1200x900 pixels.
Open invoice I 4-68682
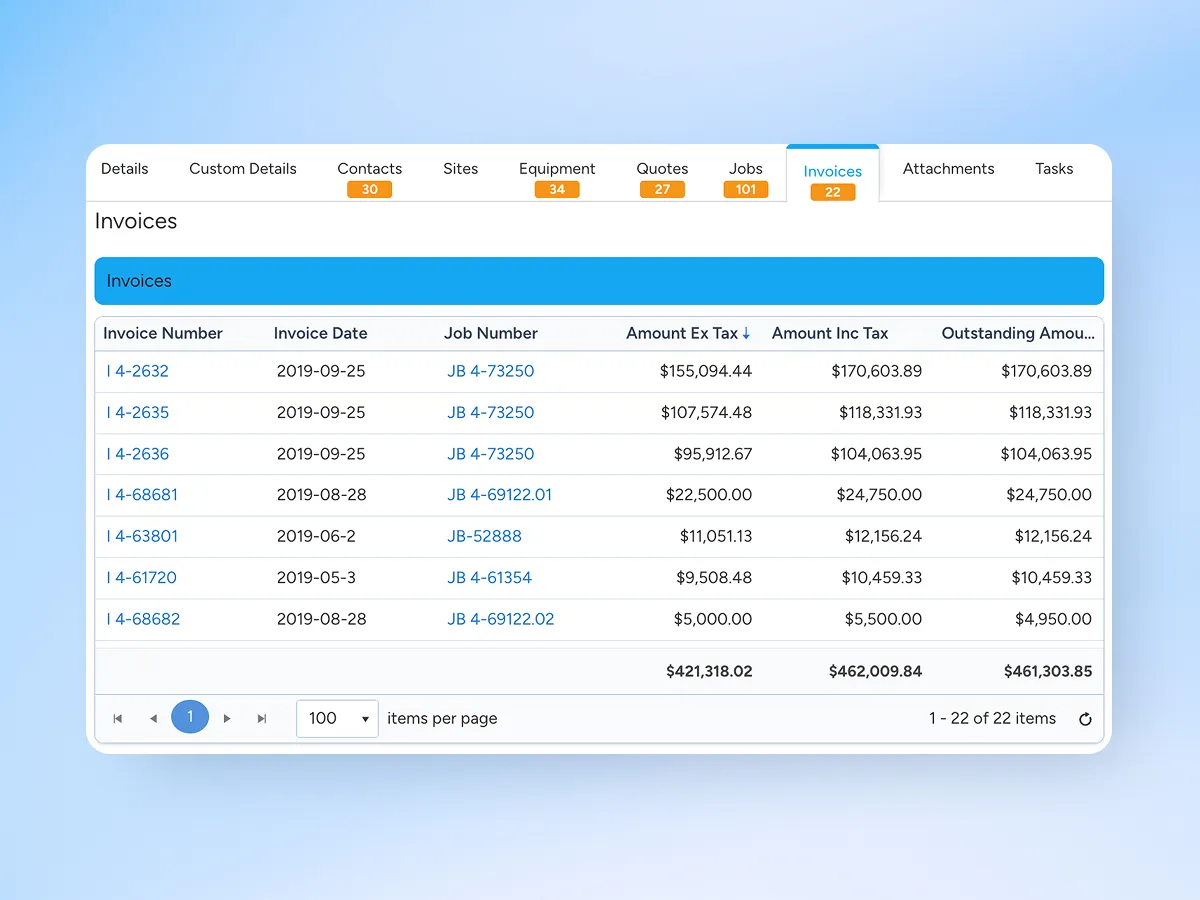tap(143, 619)
